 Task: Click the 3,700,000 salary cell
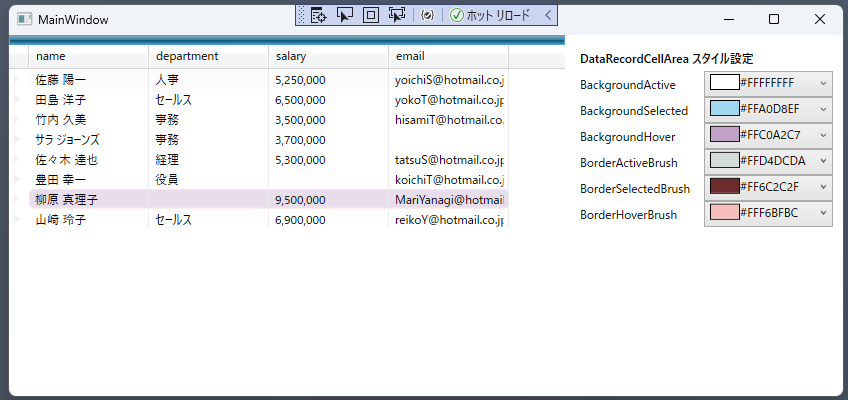coord(329,140)
